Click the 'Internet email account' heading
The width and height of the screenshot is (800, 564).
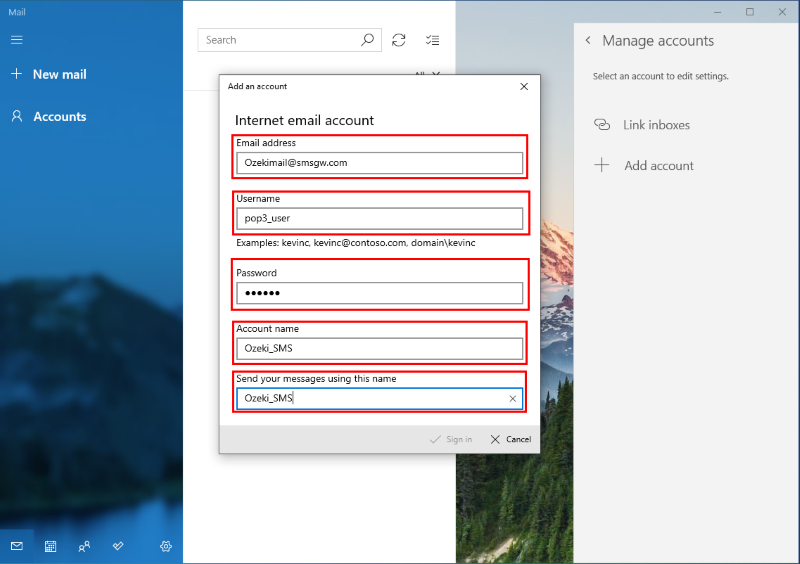305,120
